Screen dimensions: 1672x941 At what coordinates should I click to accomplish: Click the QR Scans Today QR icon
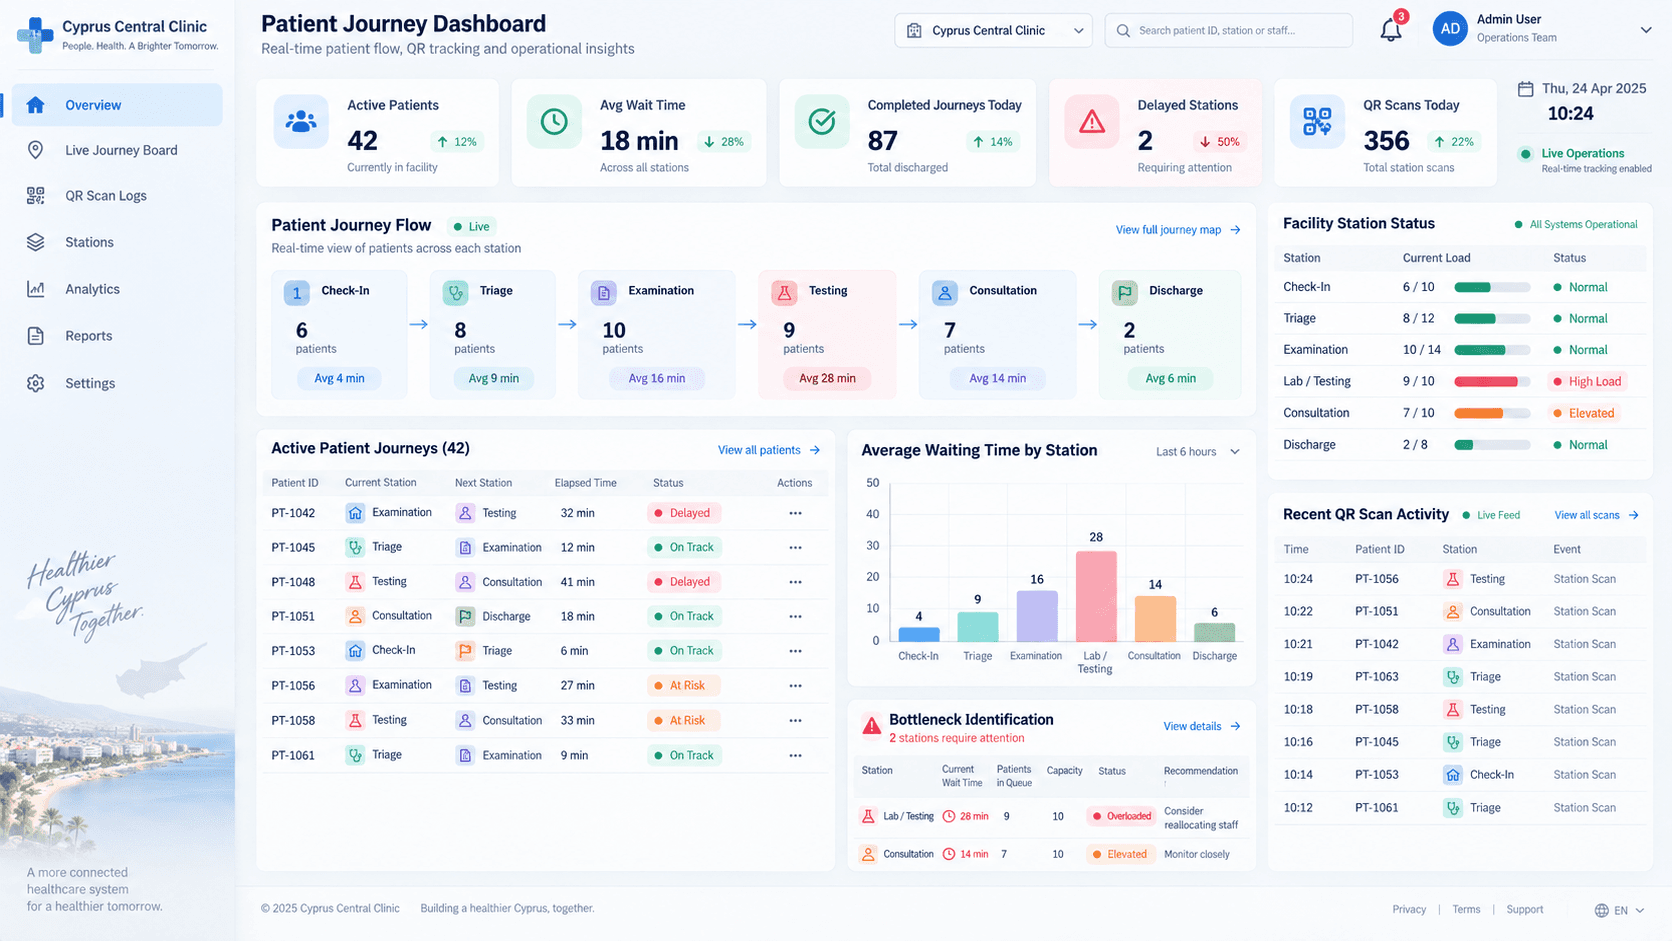point(1317,122)
